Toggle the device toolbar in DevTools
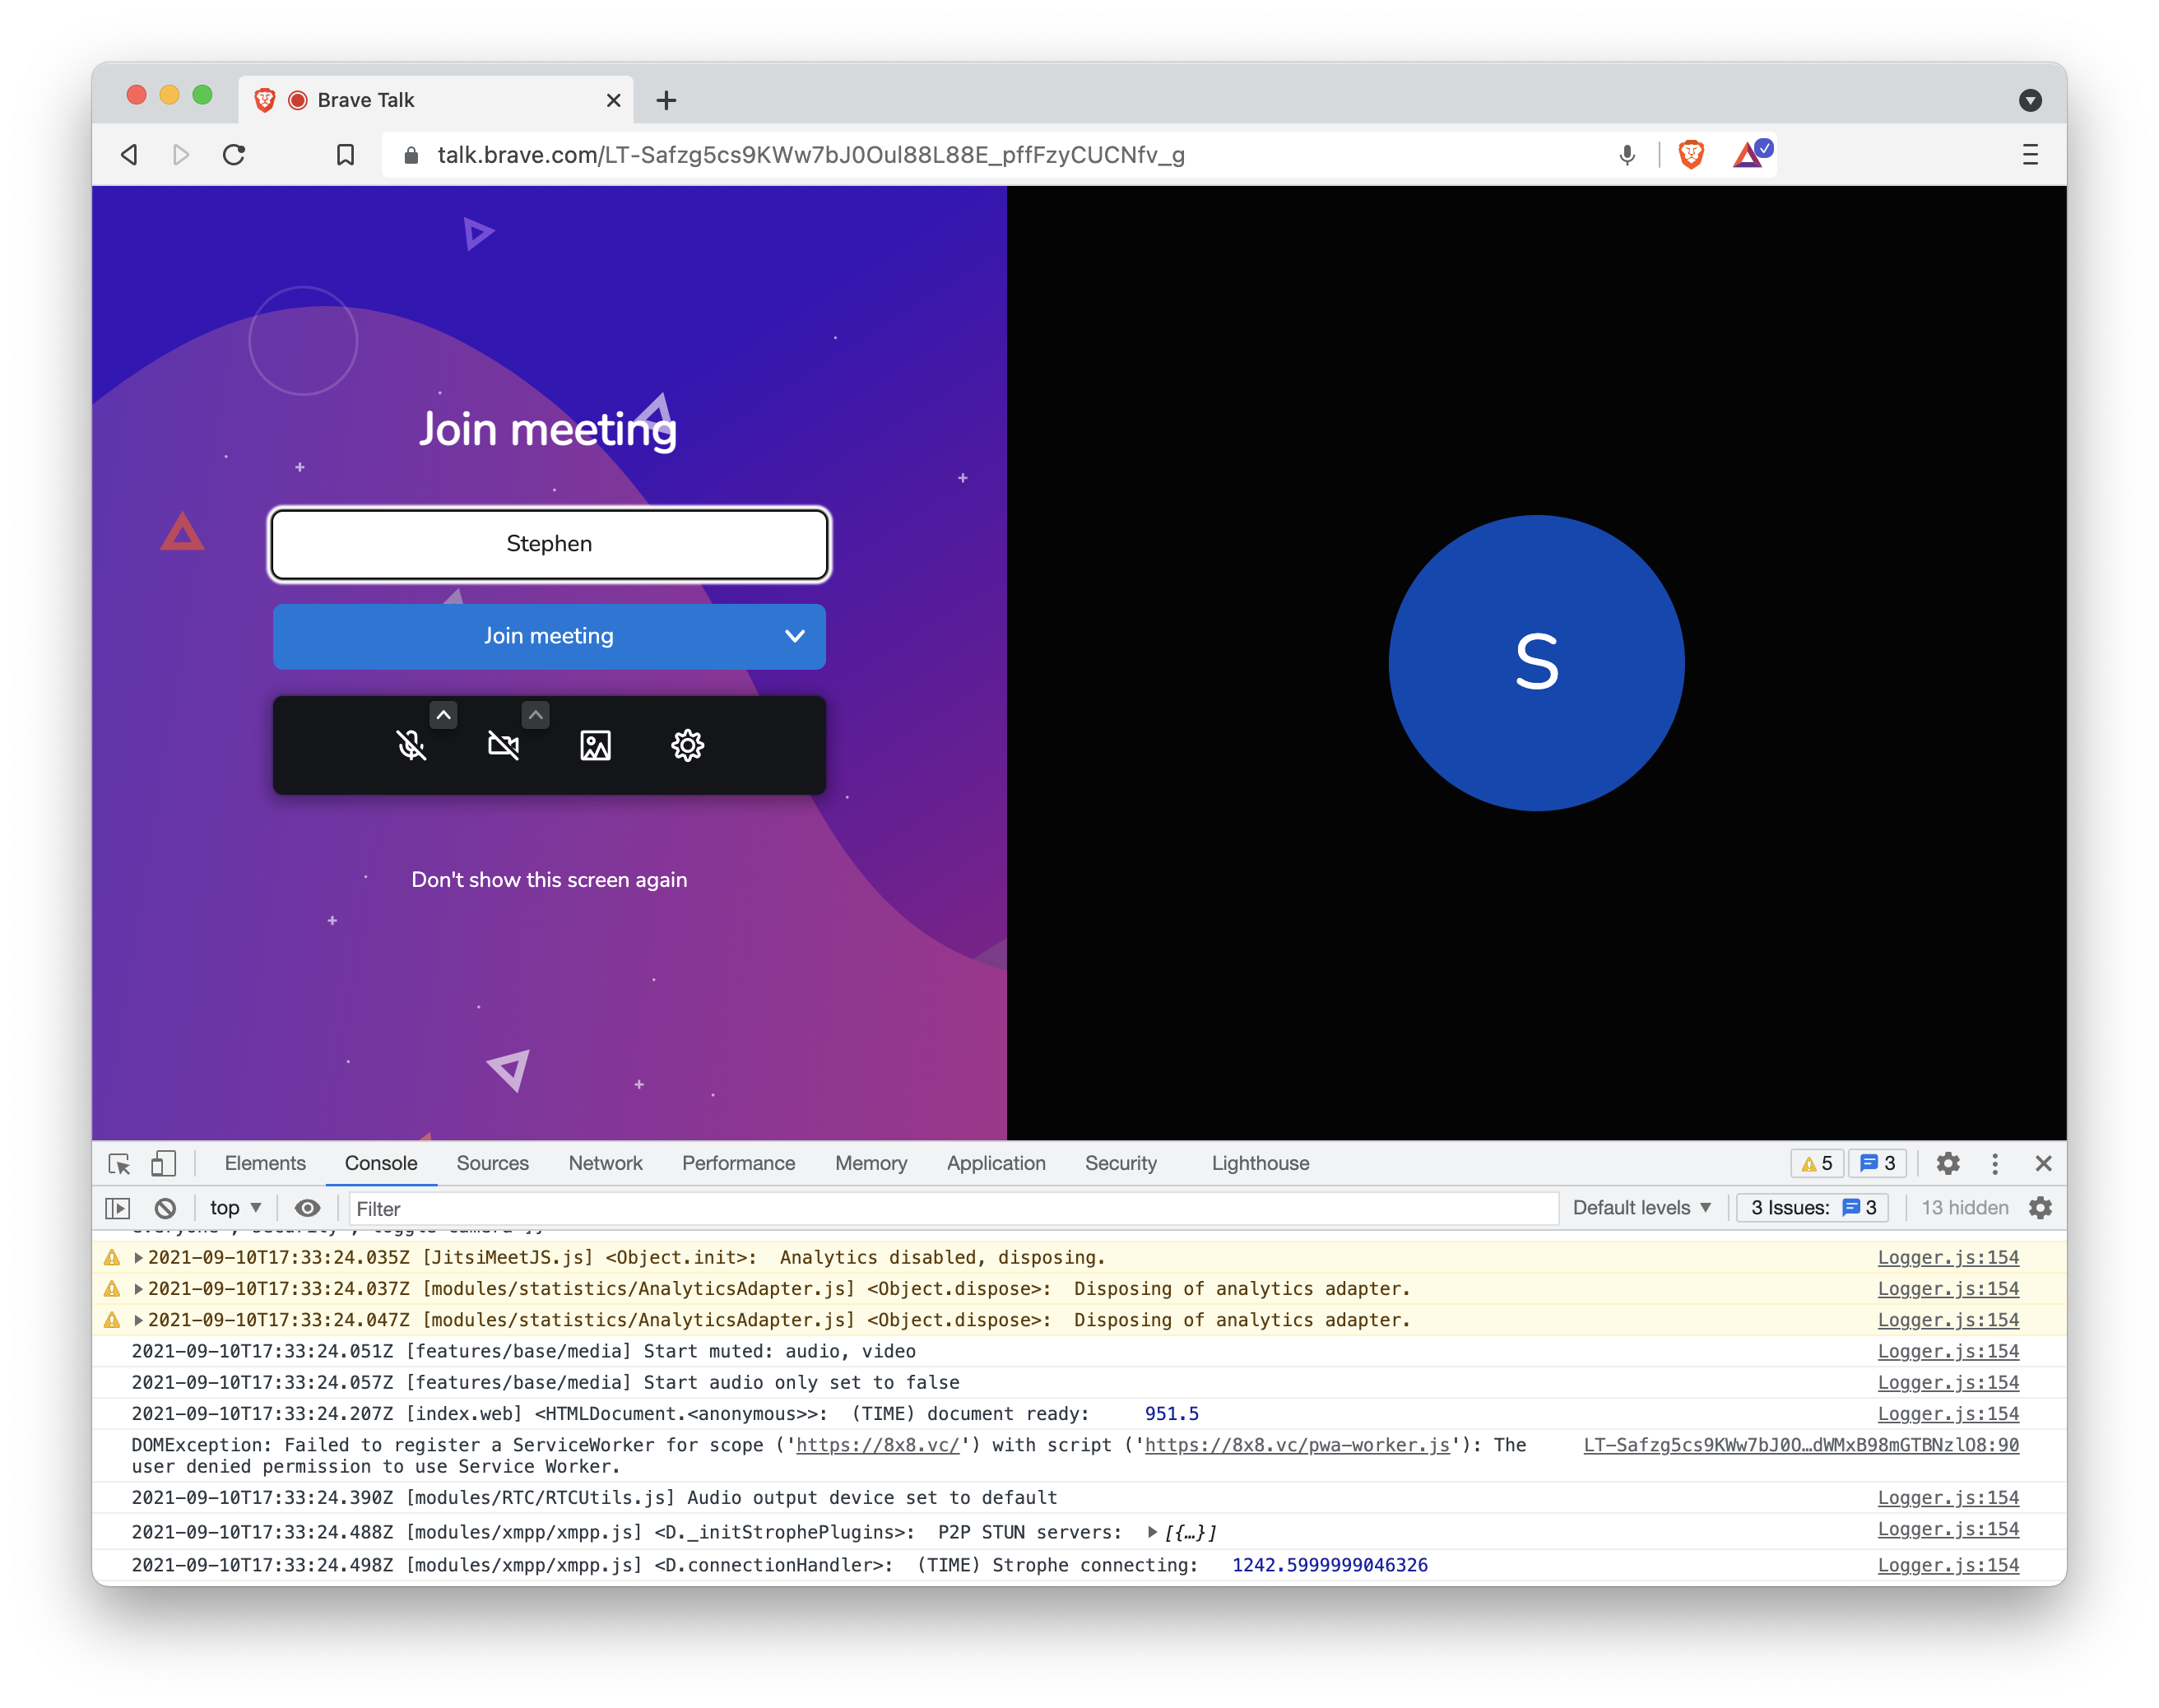The height and width of the screenshot is (1708, 2159). (162, 1163)
